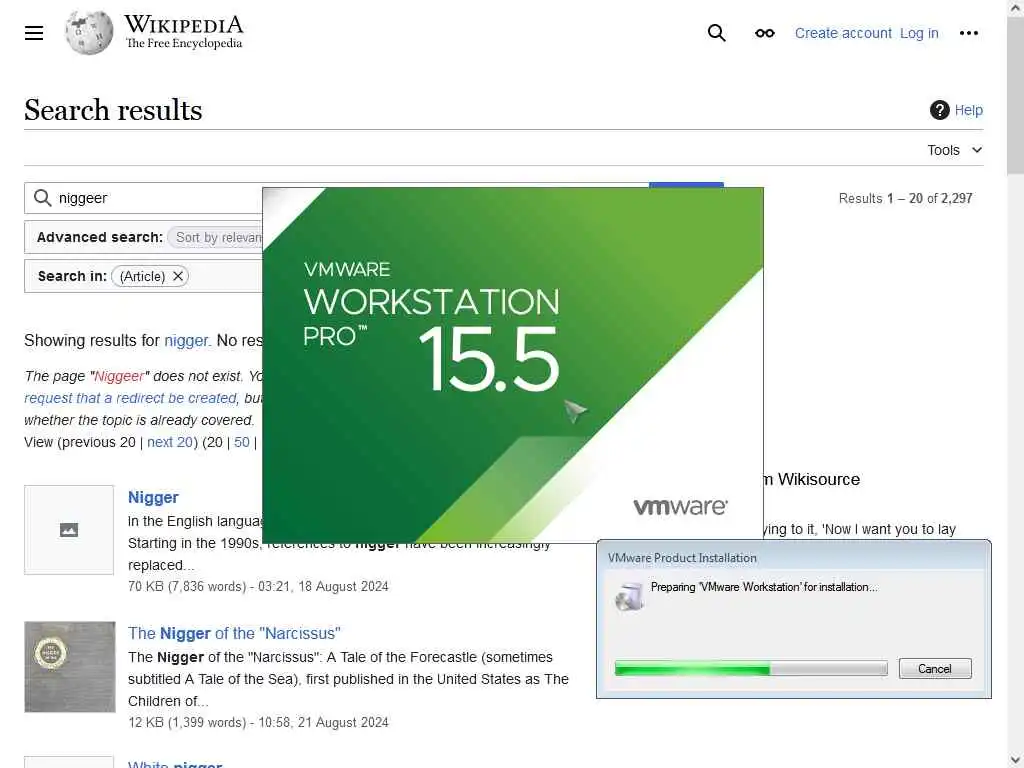Click the installer disc icon in VMware dialog

tap(630, 596)
